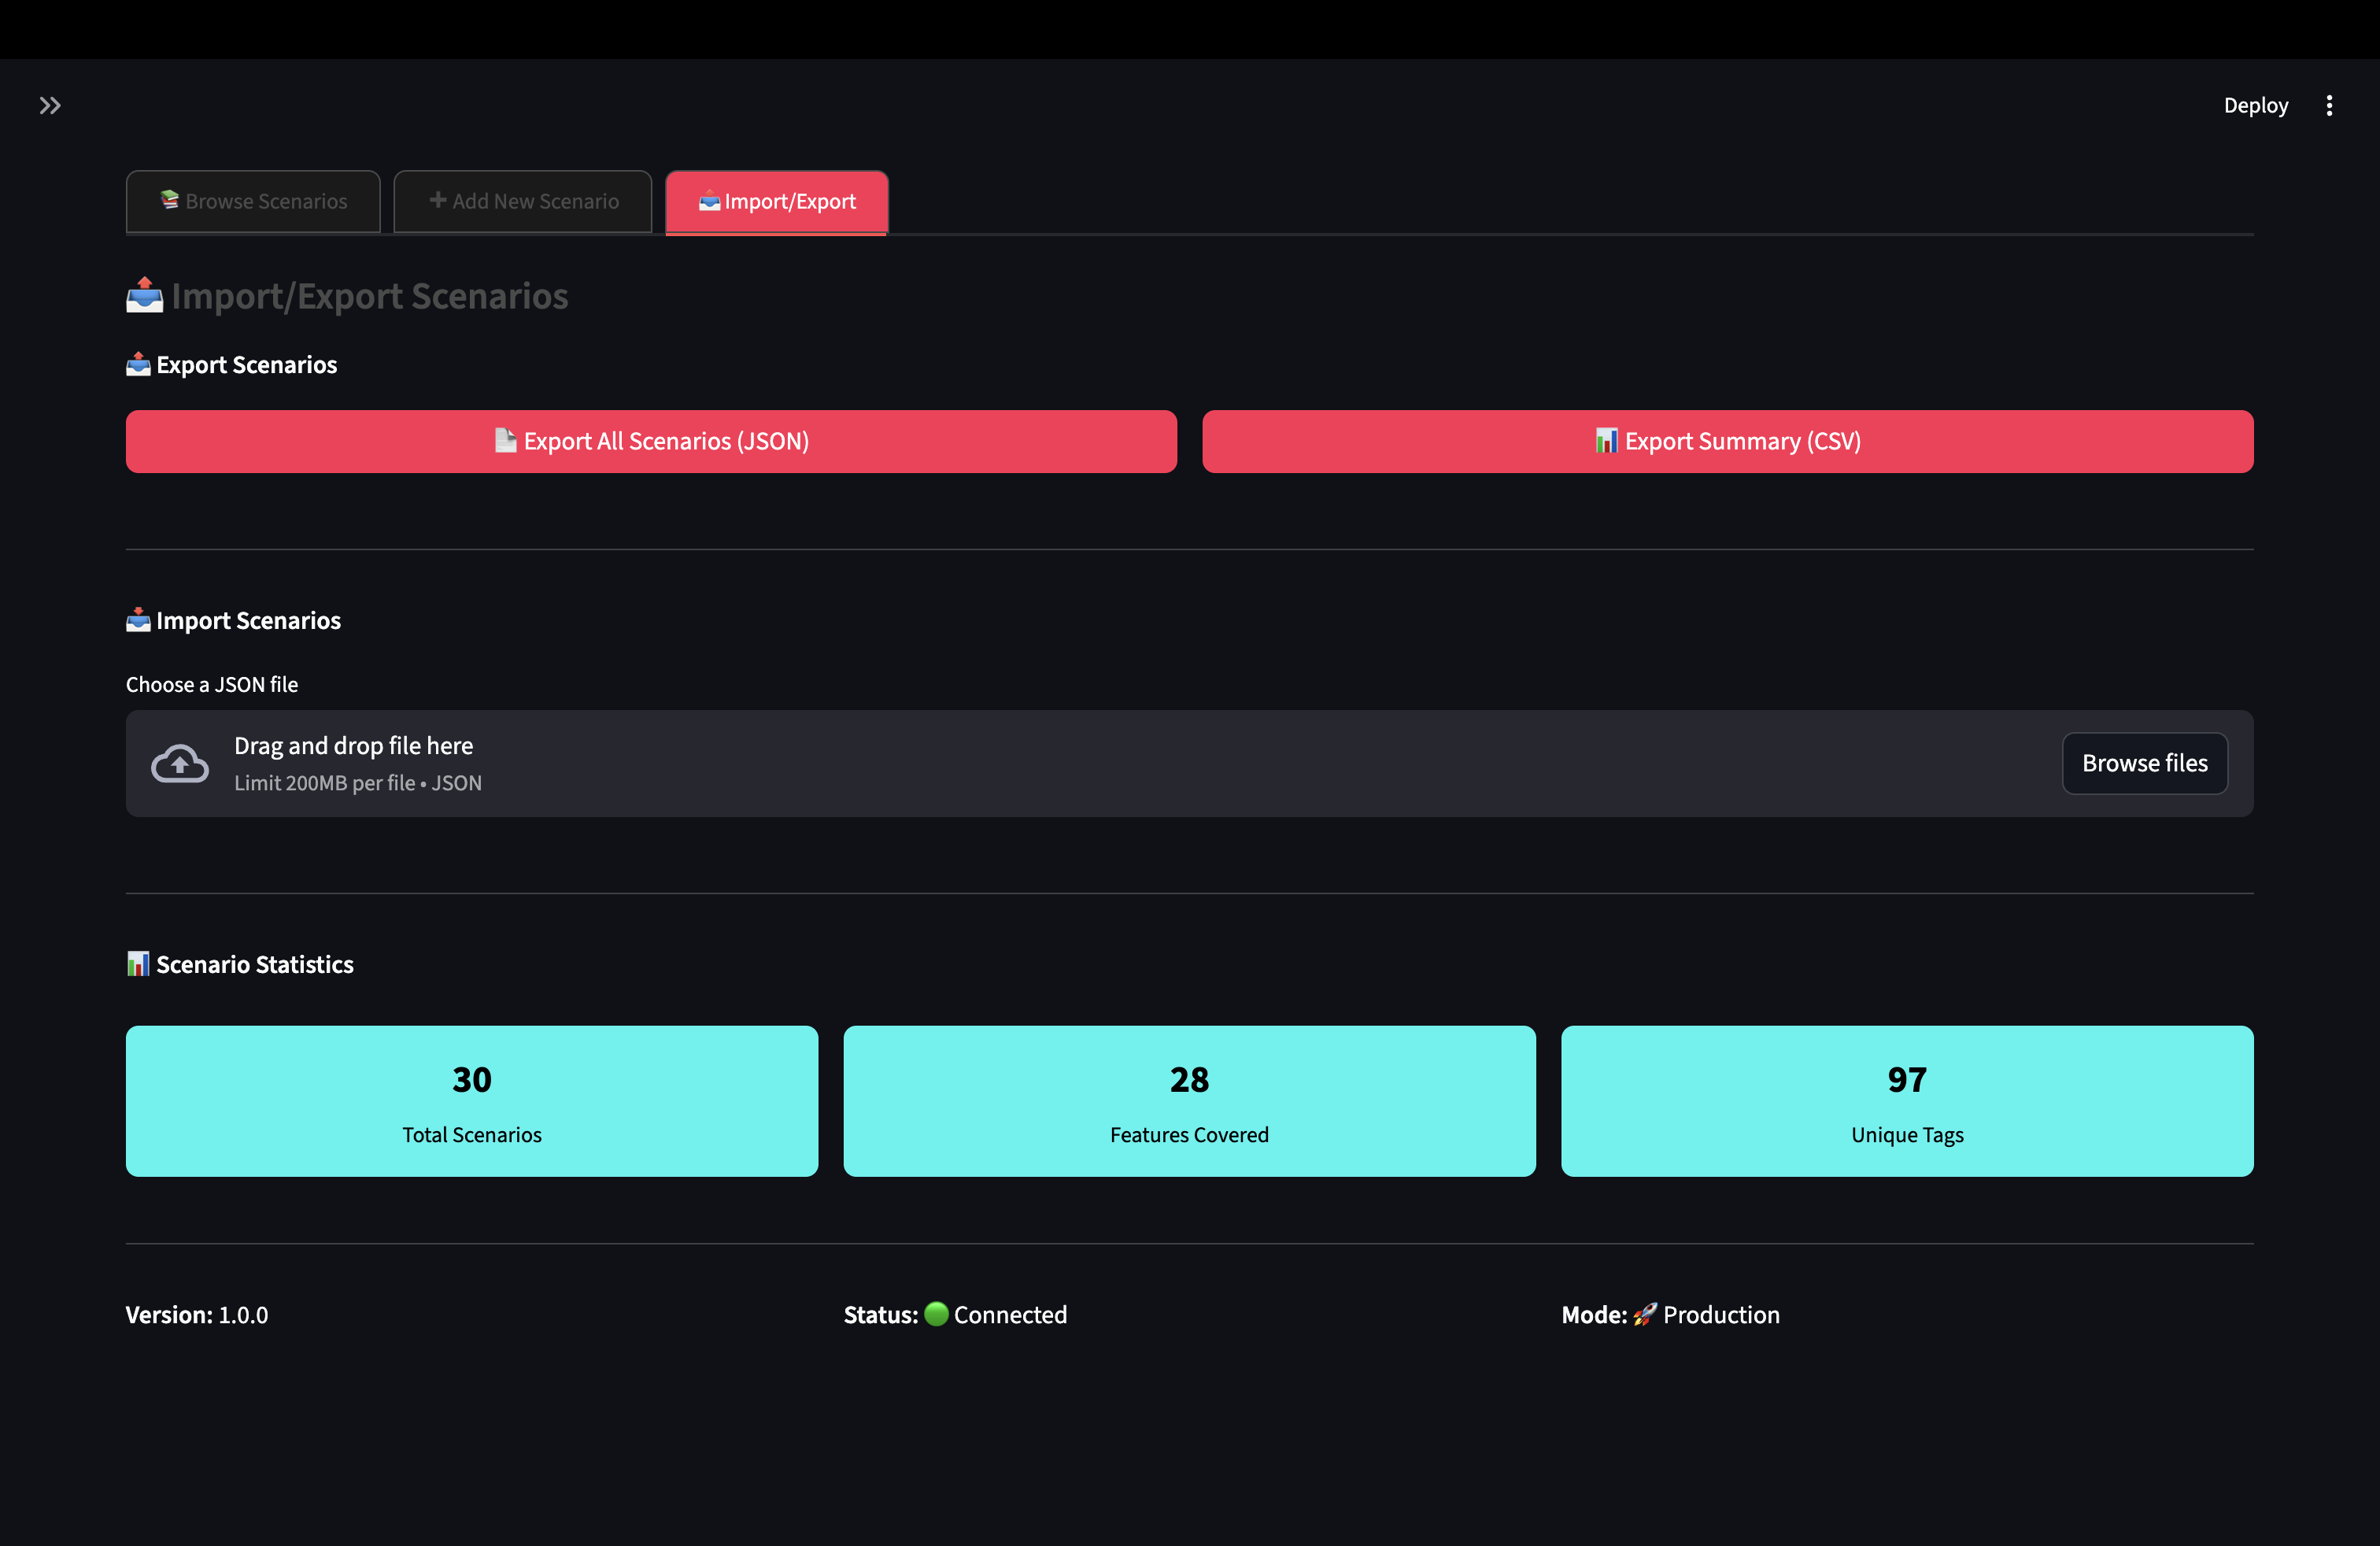Expand the sidebar with the double chevron
This screenshot has height=1546, width=2380.
50,105
